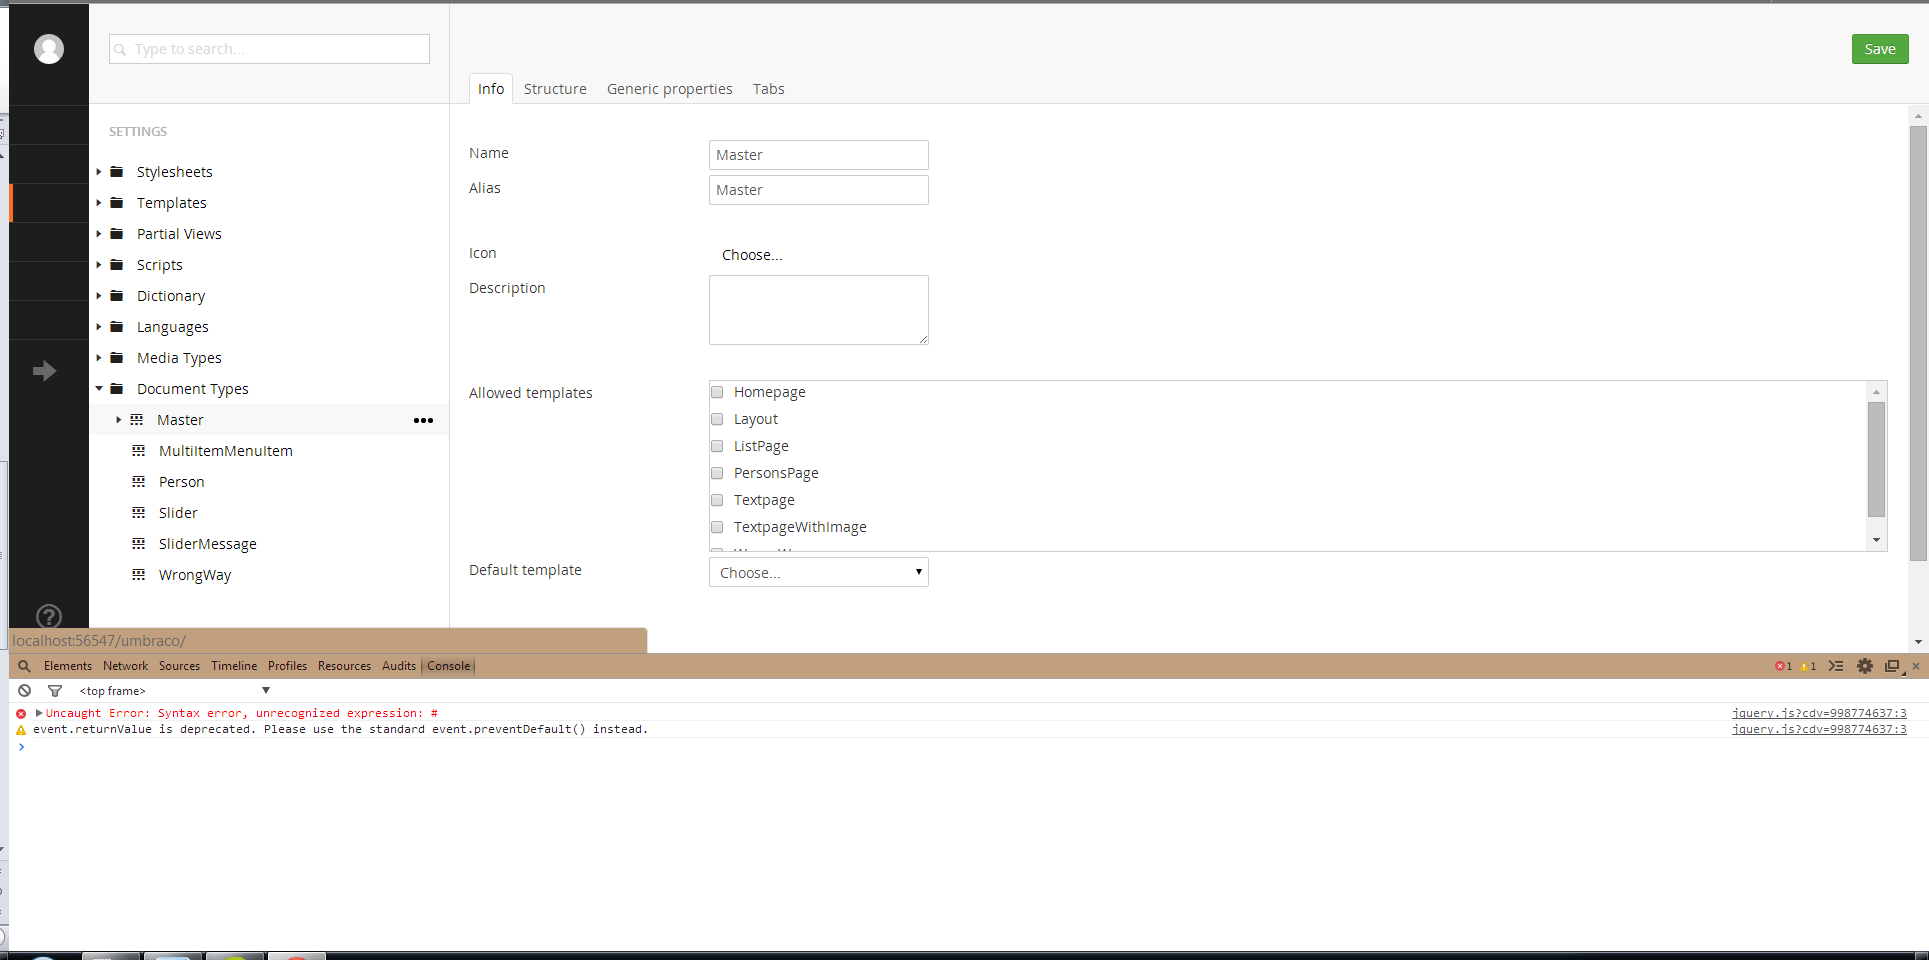The width and height of the screenshot is (1929, 960).
Task: Open the Default template dropdown
Action: (819, 572)
